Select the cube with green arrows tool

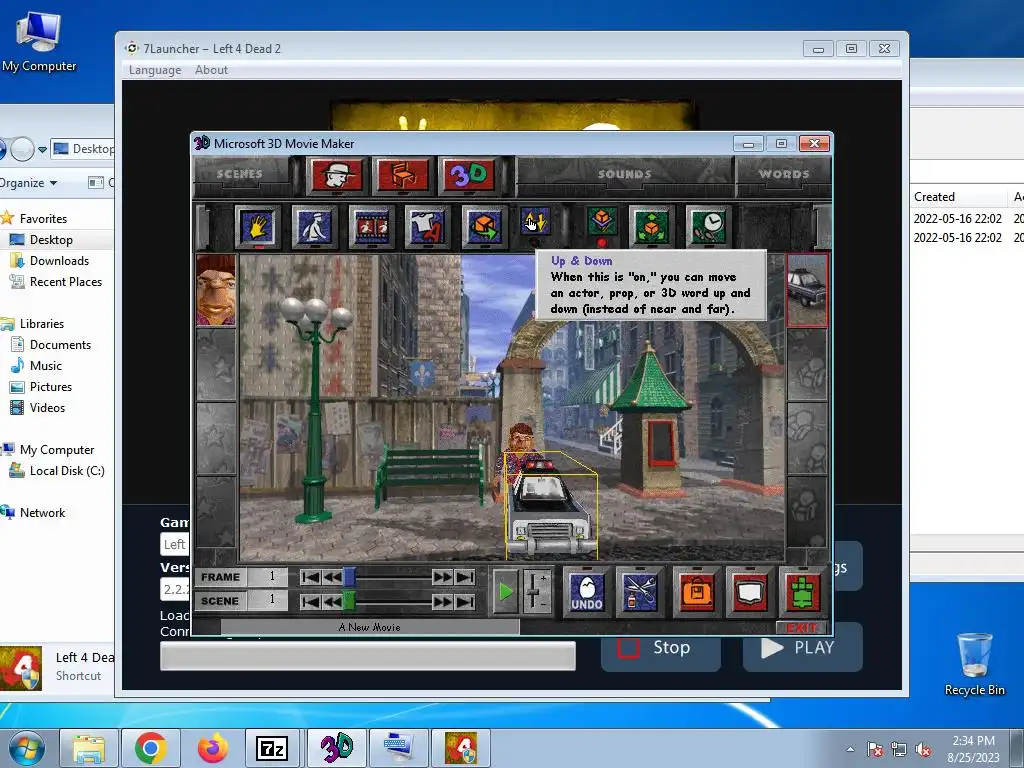click(651, 226)
